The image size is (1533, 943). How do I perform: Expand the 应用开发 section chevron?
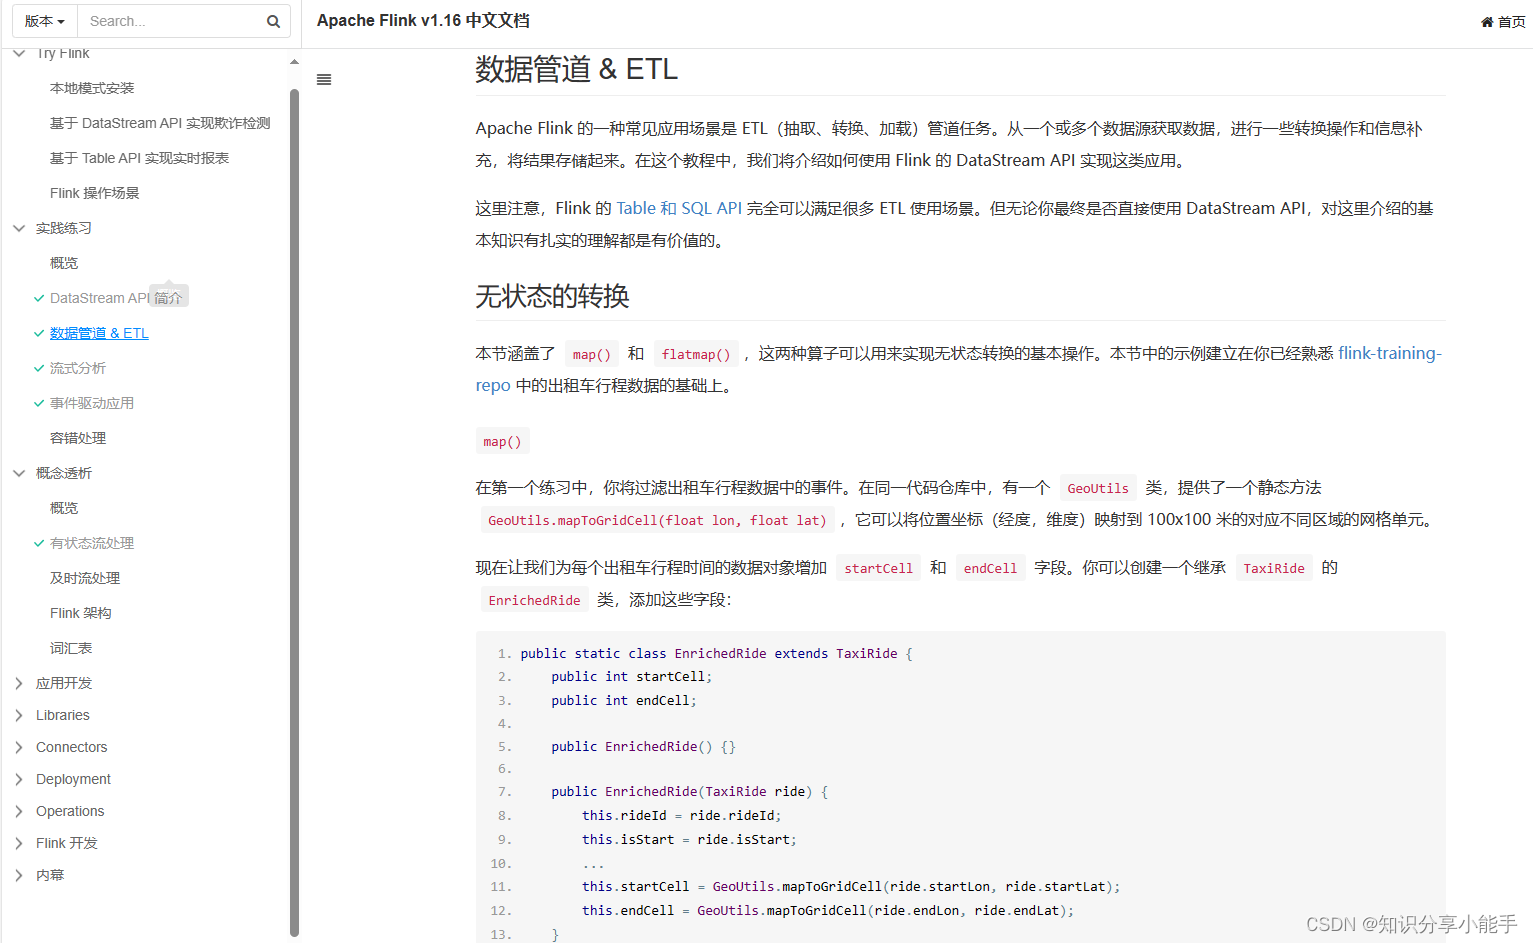pos(19,683)
